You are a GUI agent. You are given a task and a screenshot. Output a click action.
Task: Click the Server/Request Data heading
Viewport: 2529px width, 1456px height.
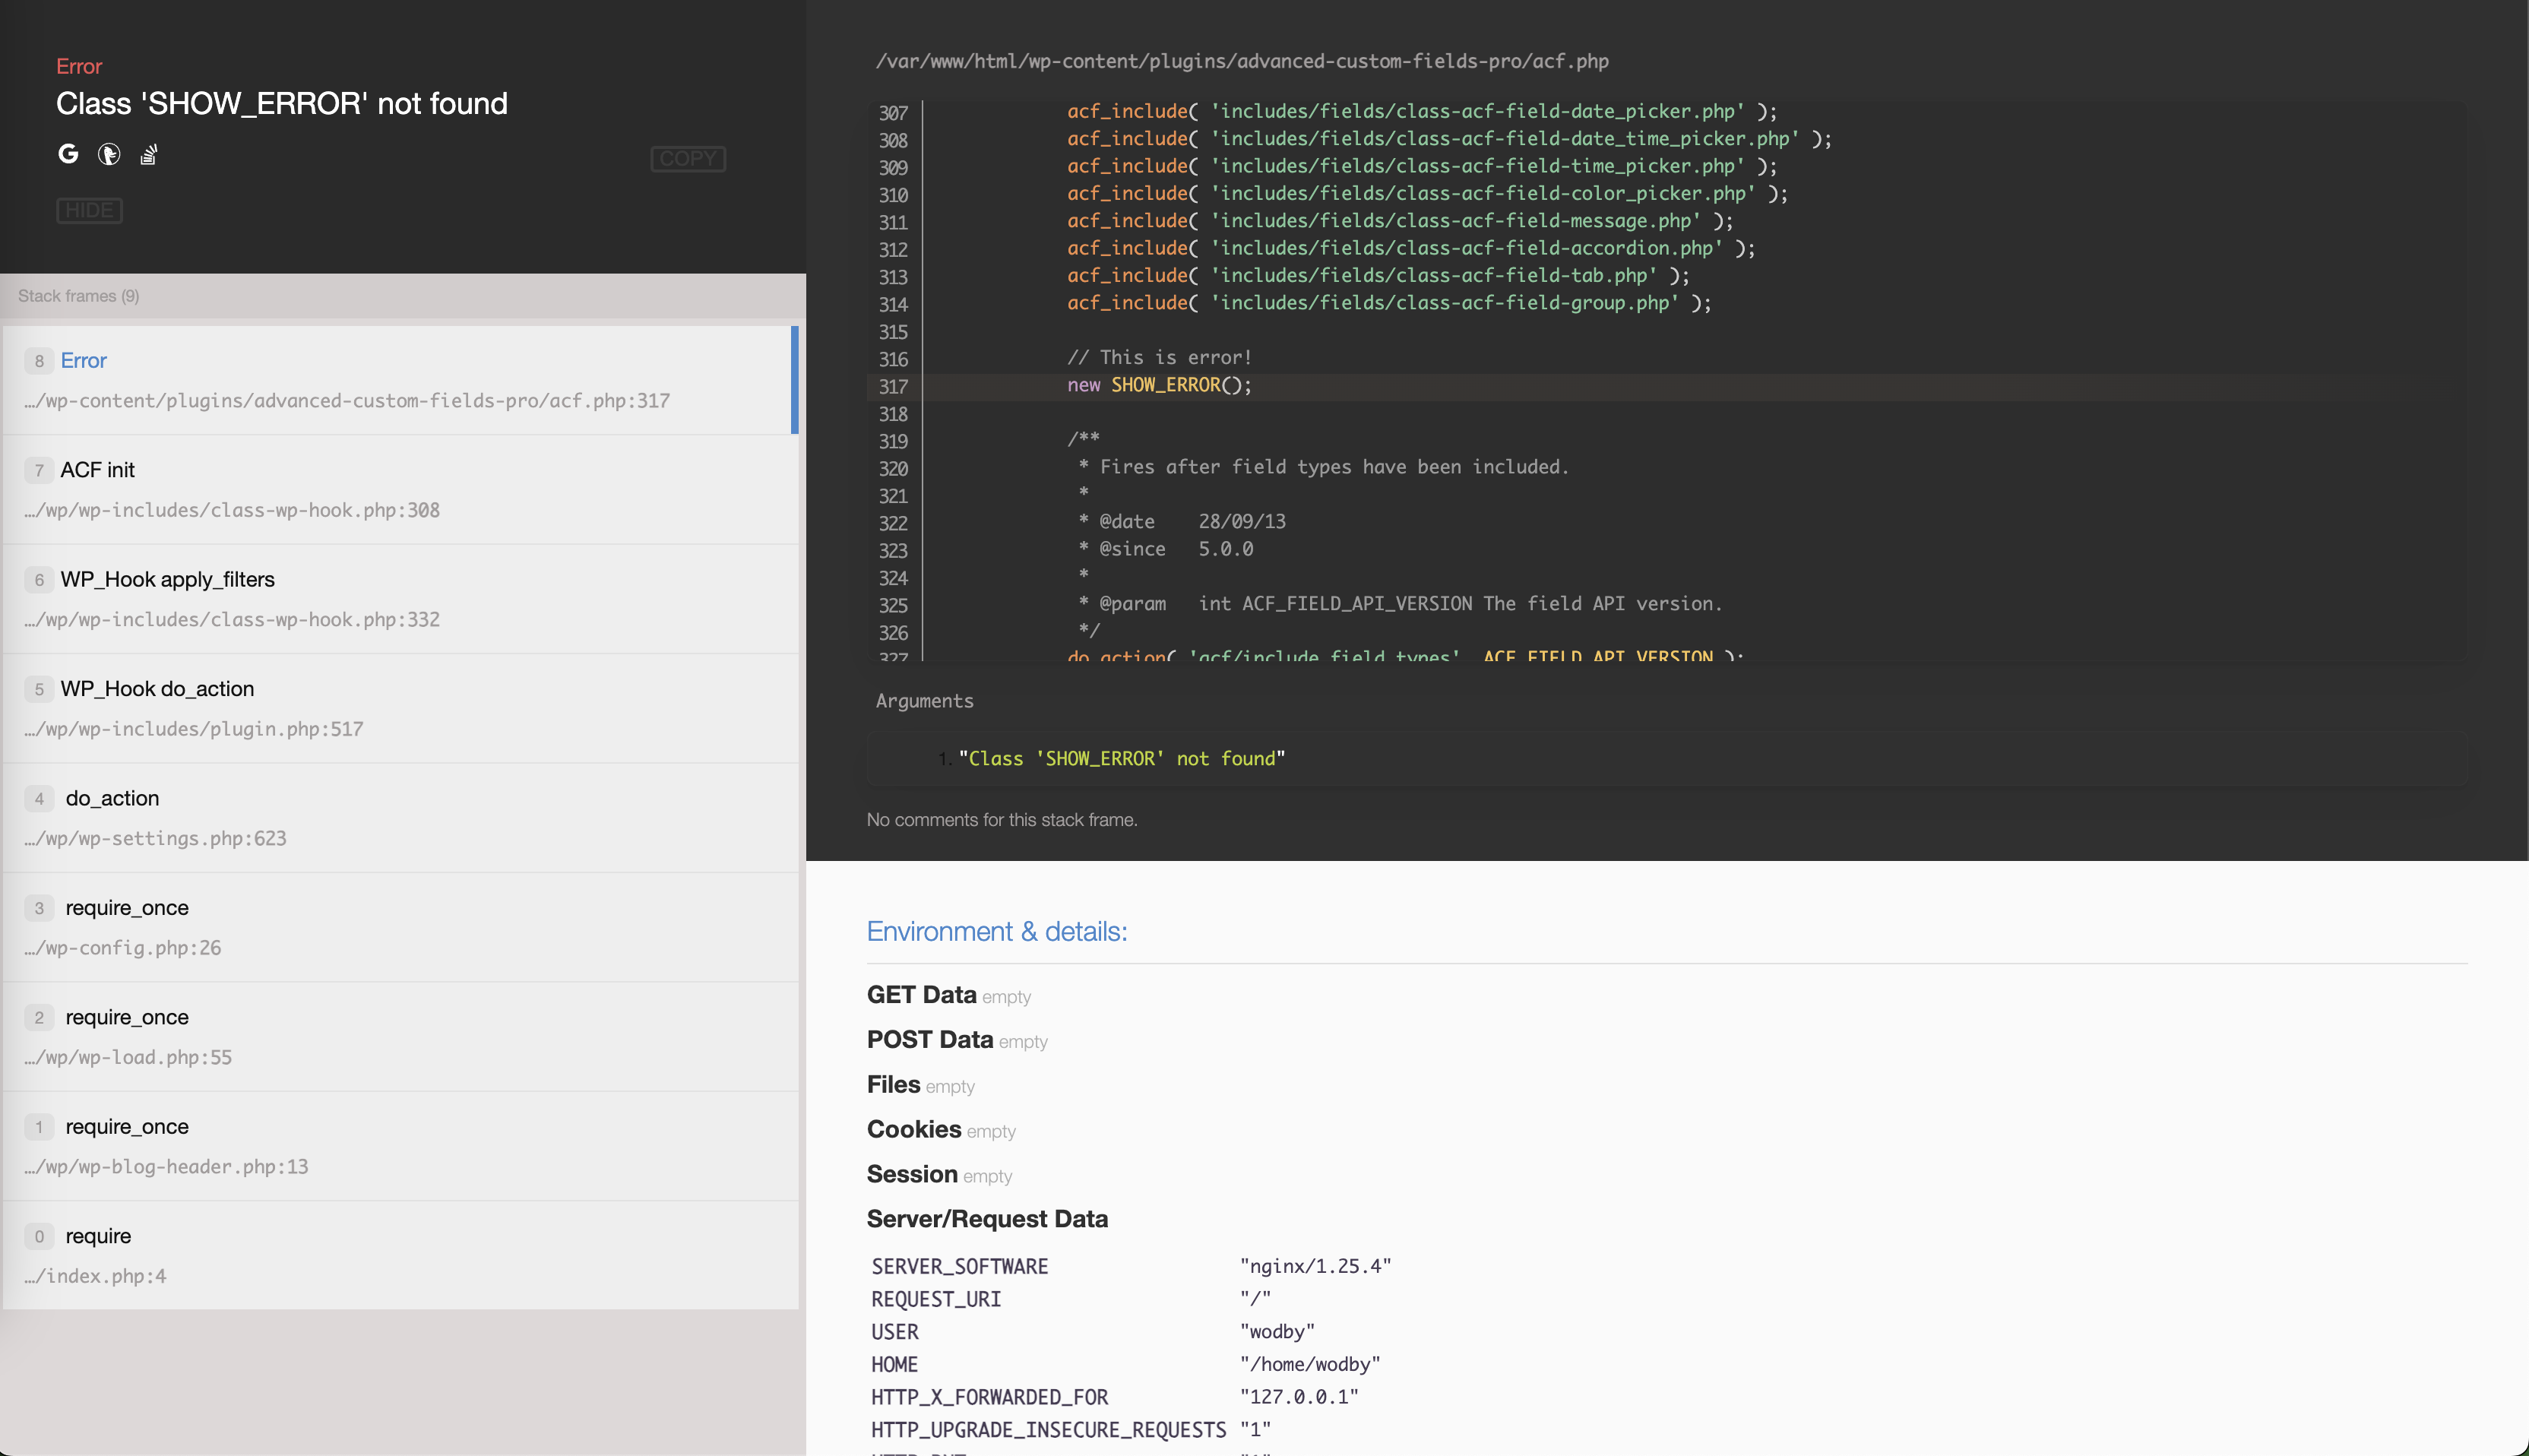[x=987, y=1219]
